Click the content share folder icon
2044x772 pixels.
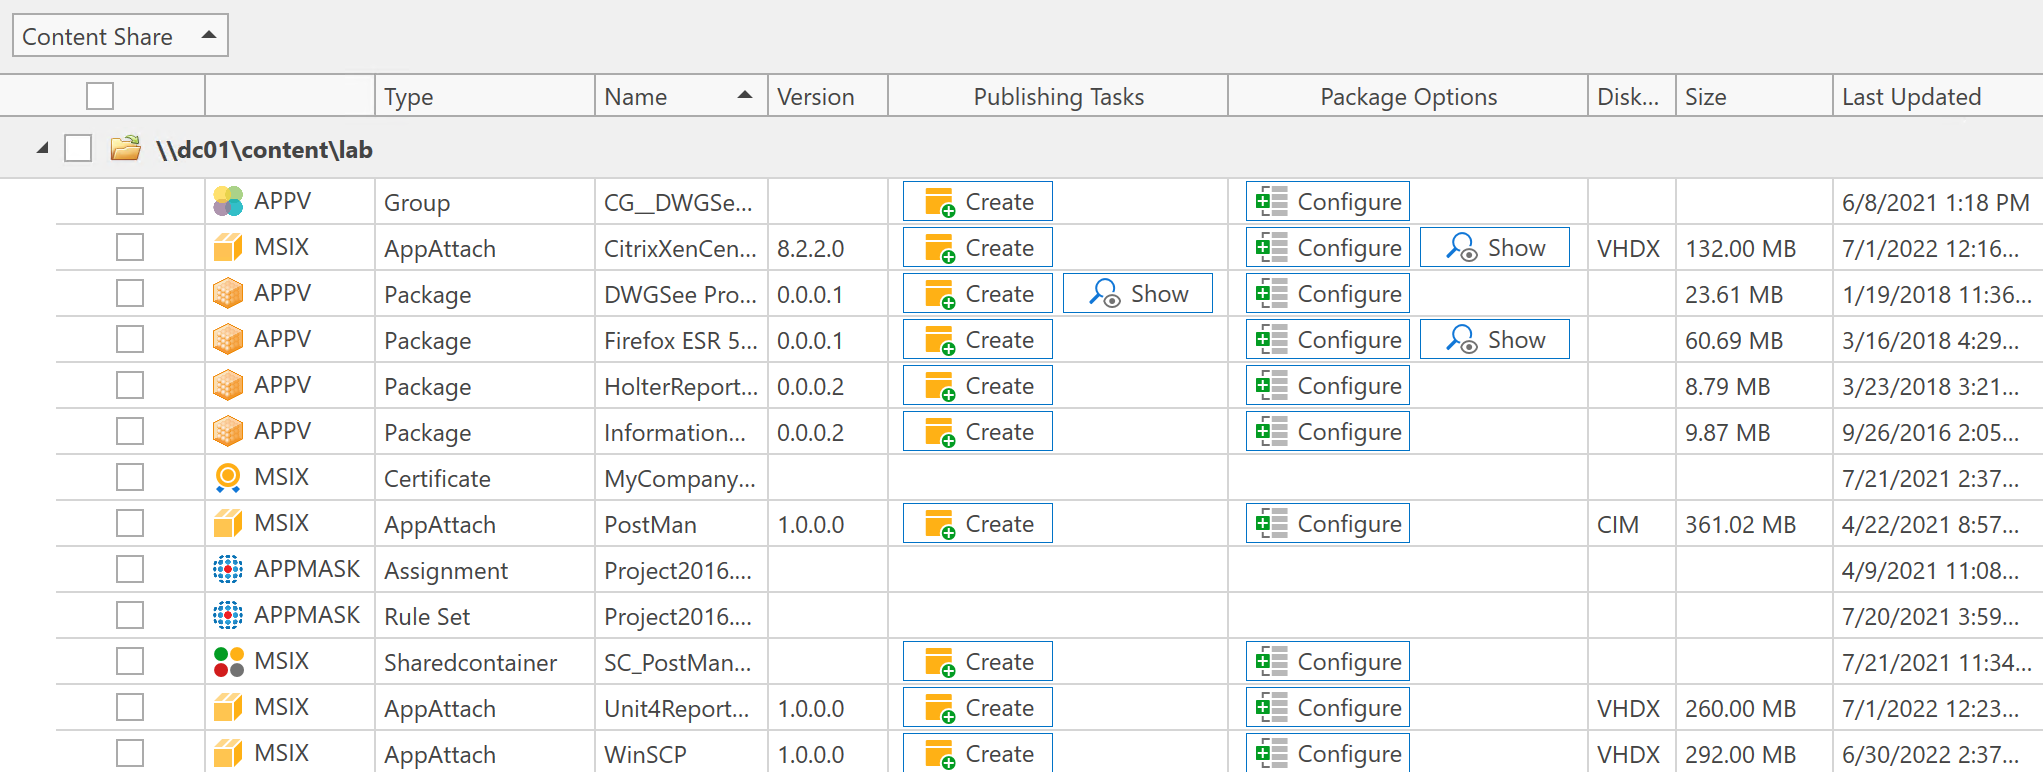[126, 150]
